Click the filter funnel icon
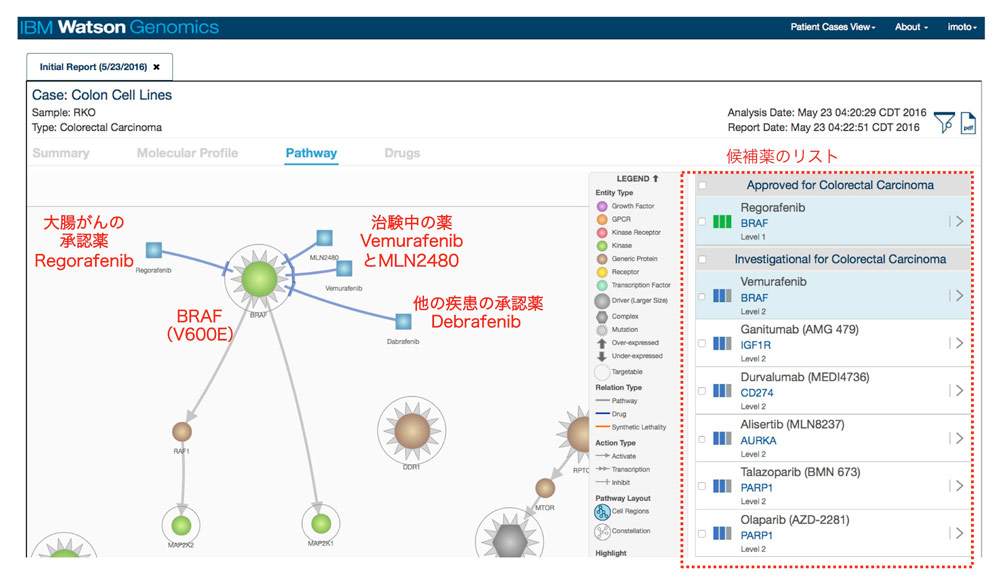1000x584 pixels. coord(944,122)
